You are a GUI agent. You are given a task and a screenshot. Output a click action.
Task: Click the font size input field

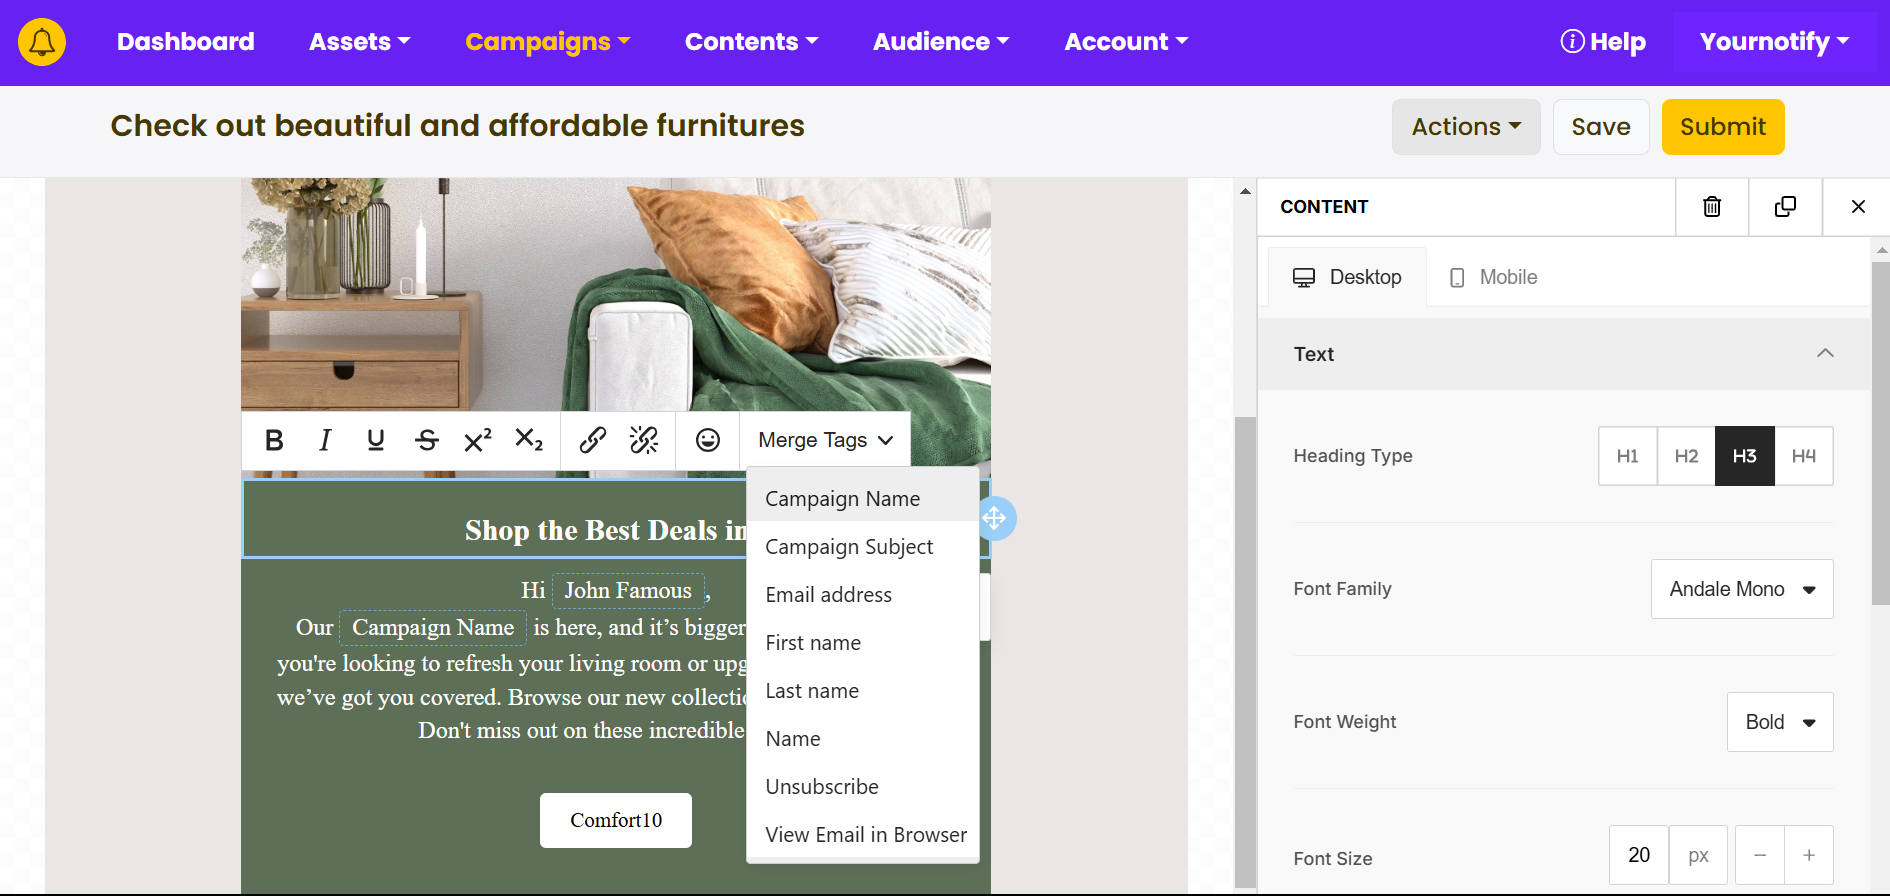click(x=1638, y=855)
